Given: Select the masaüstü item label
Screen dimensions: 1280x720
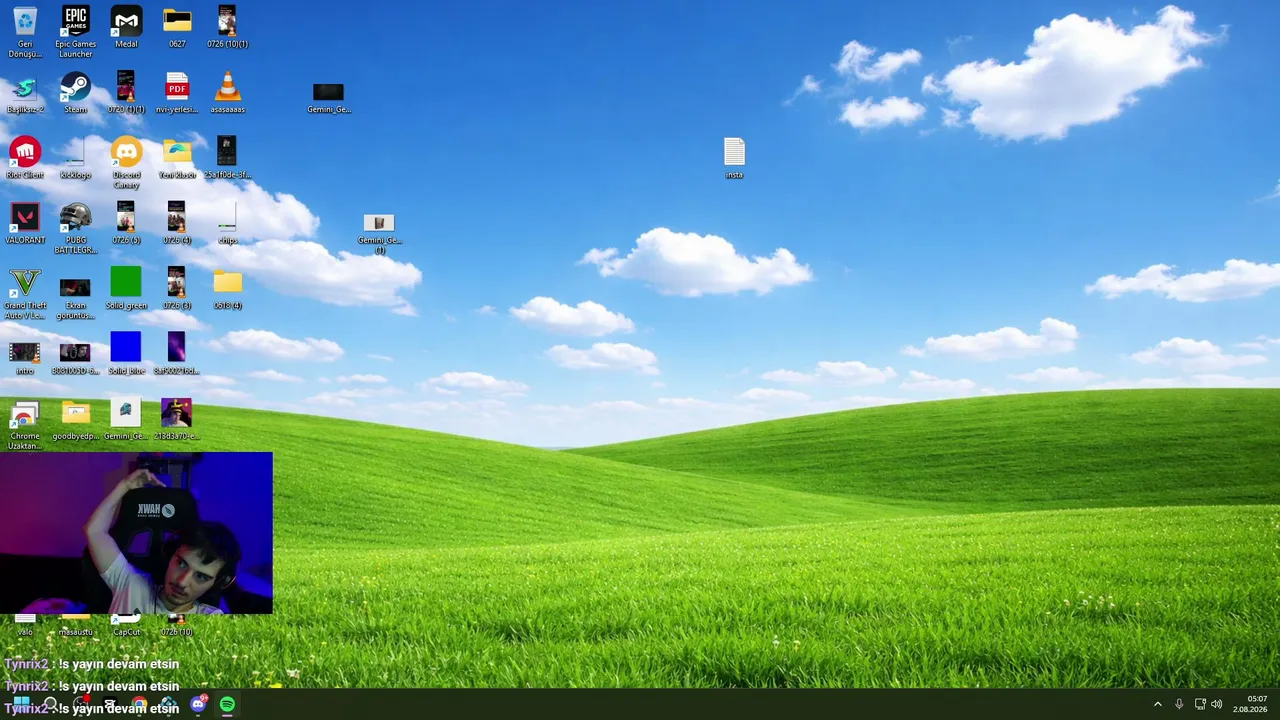Looking at the screenshot, I should point(75,631).
